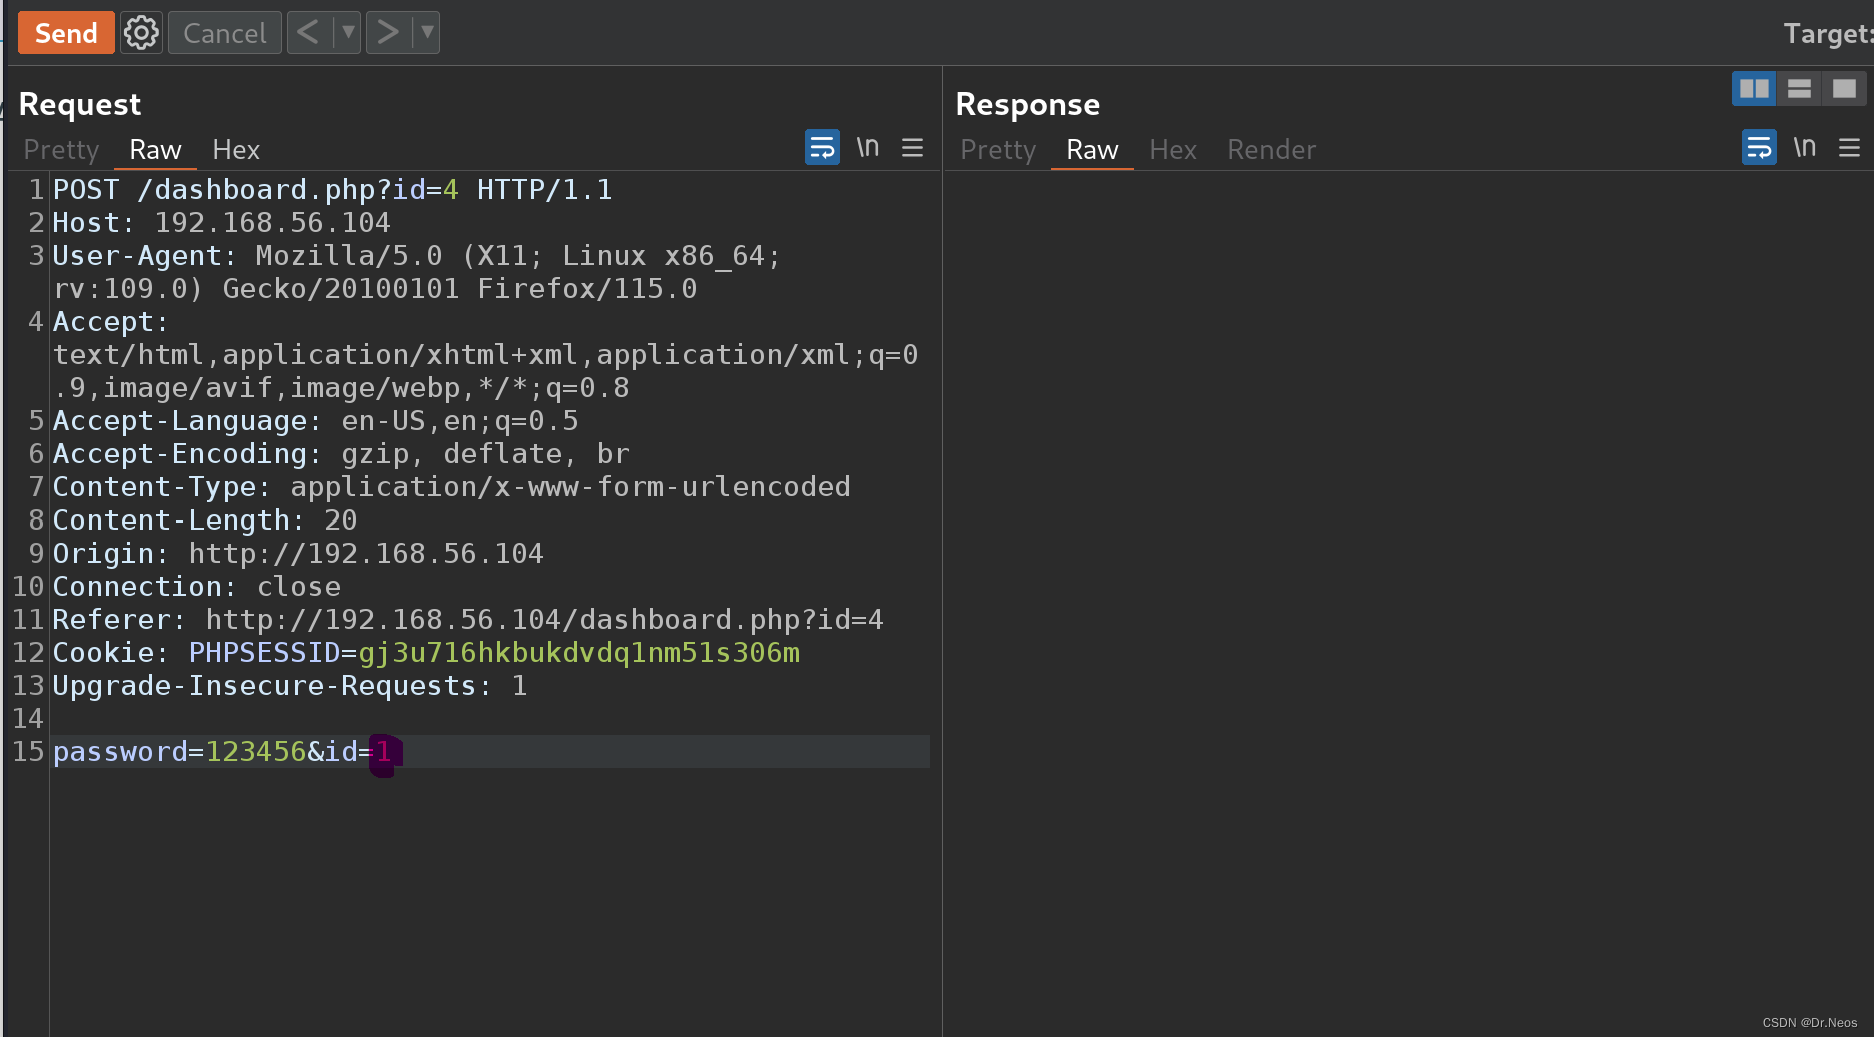This screenshot has height=1038, width=1874.
Task: Select top-bottom stacked layout icon
Action: pos(1799,89)
